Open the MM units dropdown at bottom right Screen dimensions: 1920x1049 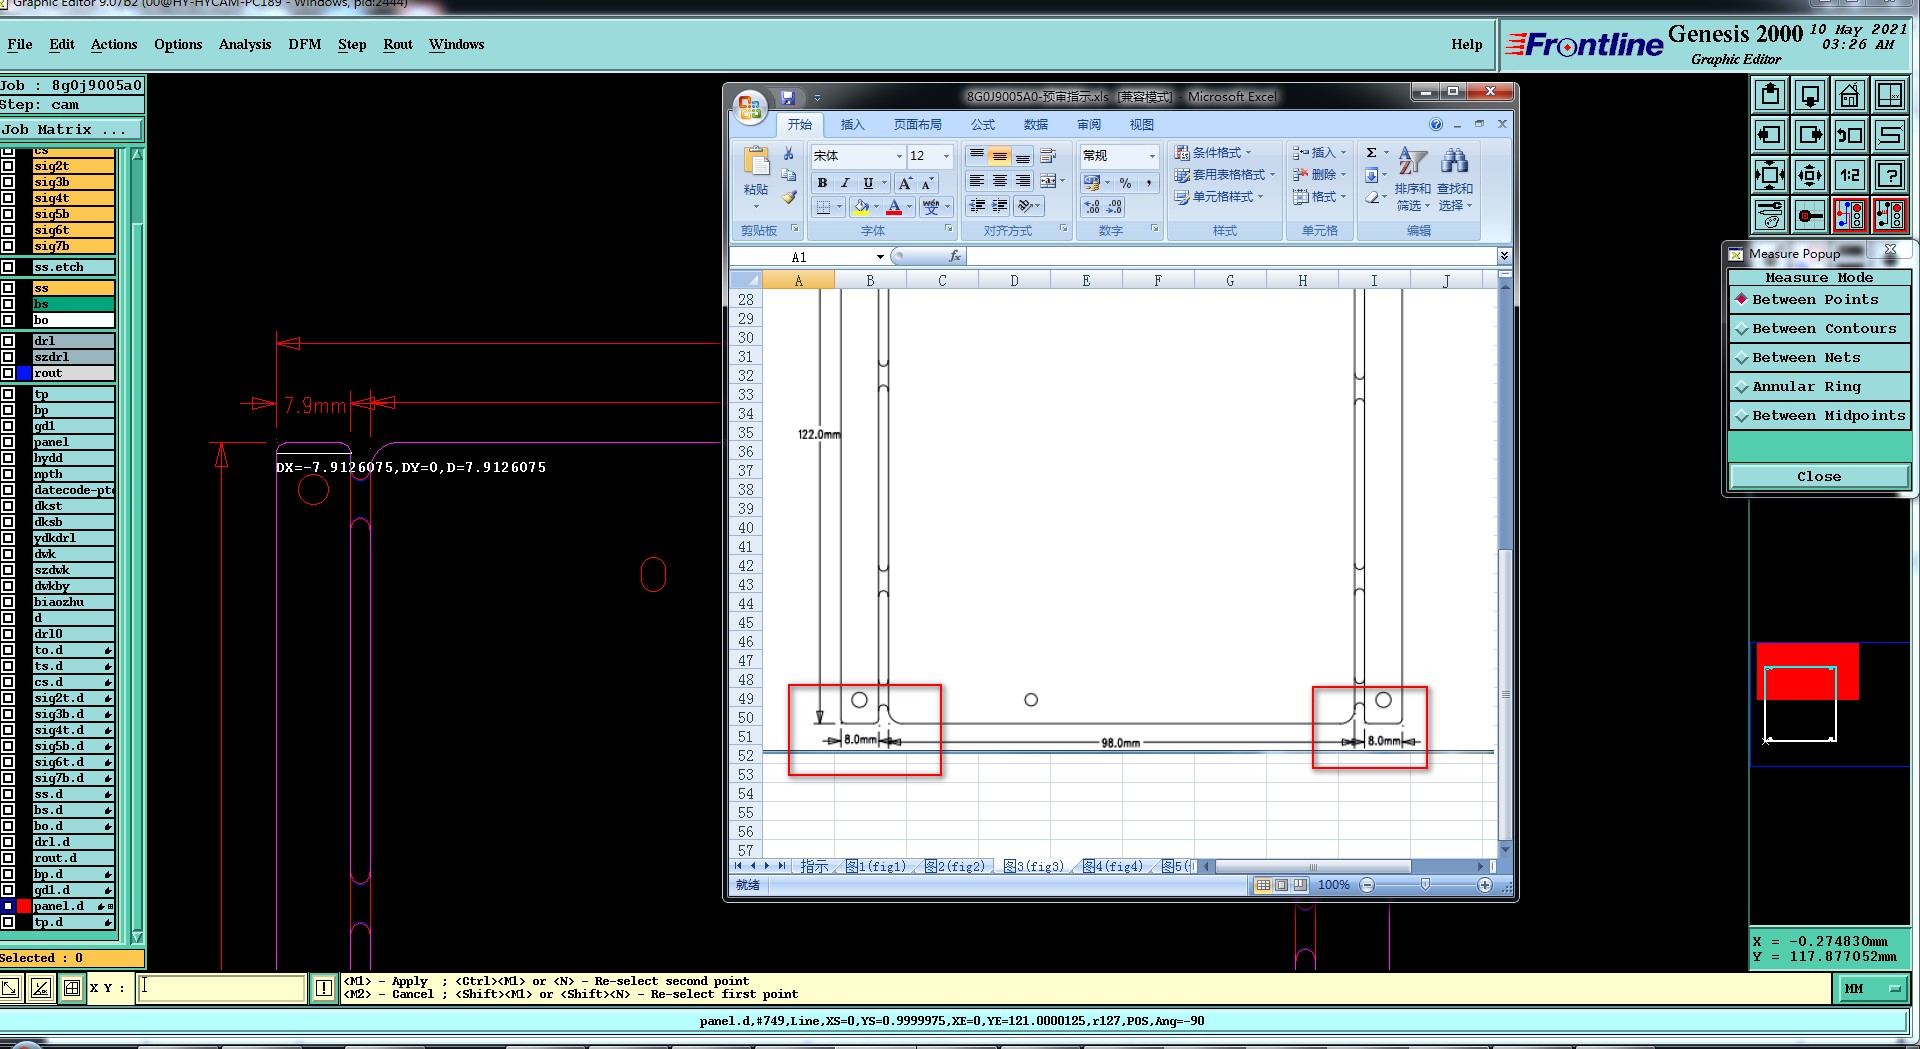pyautogui.click(x=1873, y=988)
